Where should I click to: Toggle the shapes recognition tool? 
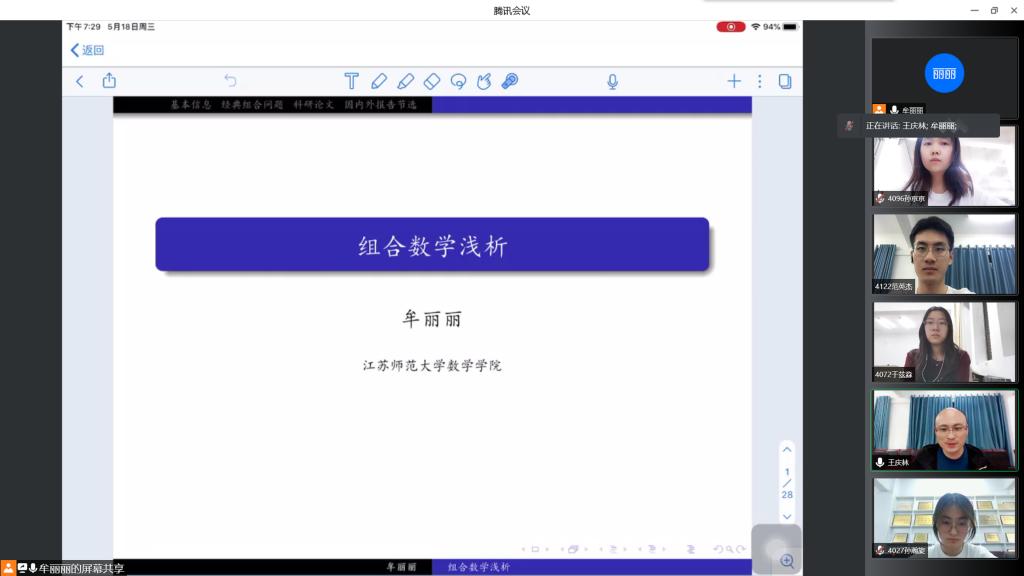(484, 81)
